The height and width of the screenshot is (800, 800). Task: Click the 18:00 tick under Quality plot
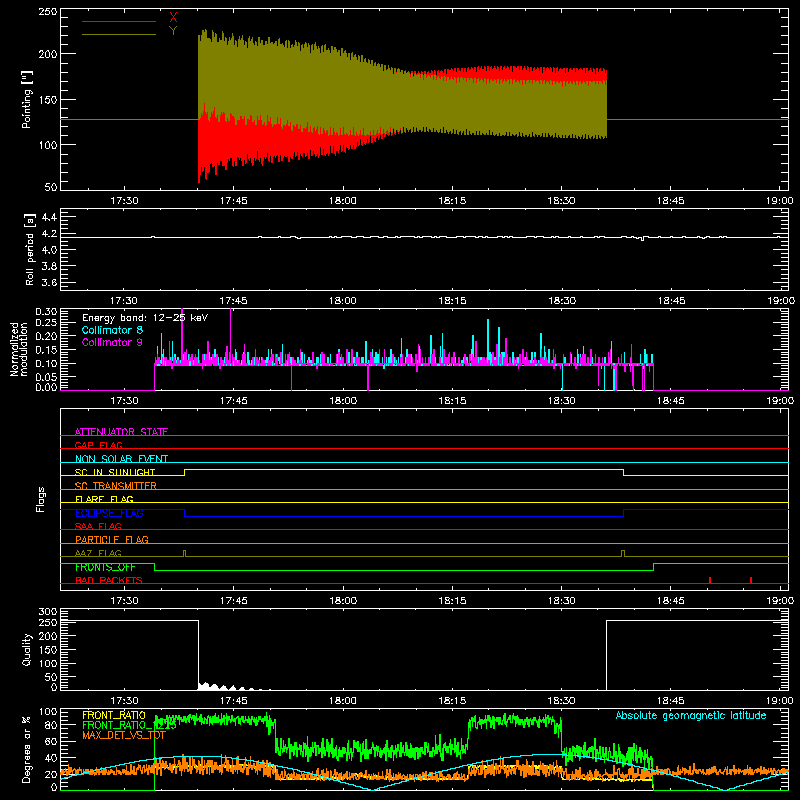point(343,701)
